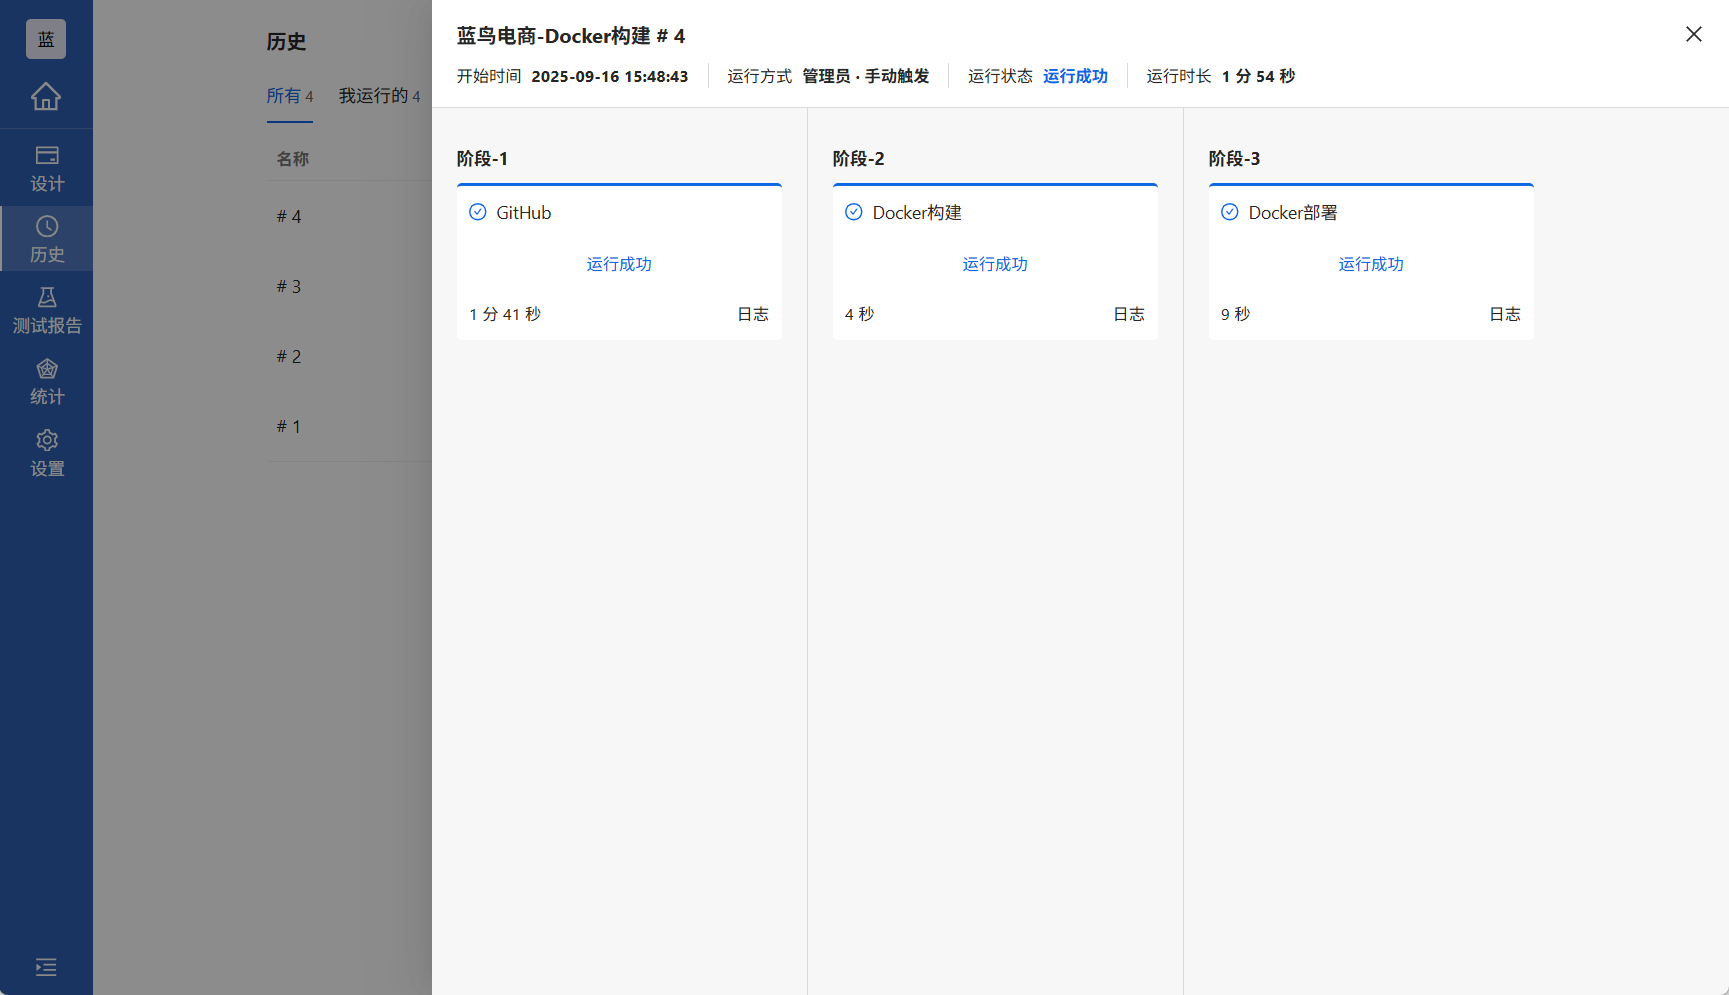Select the 历史 icon in sidebar

46,237
